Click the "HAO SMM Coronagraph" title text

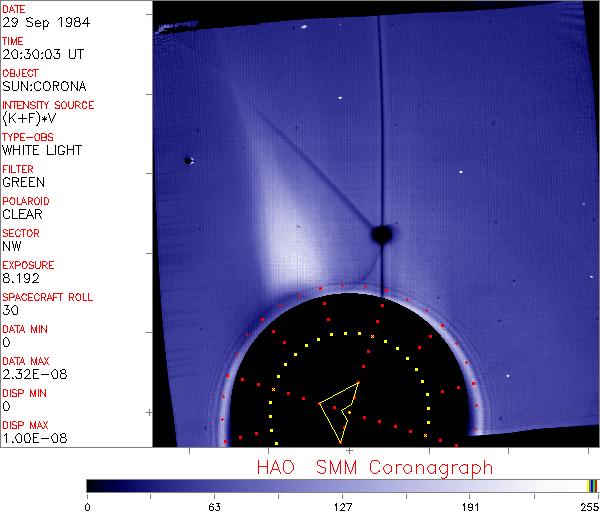click(x=375, y=468)
